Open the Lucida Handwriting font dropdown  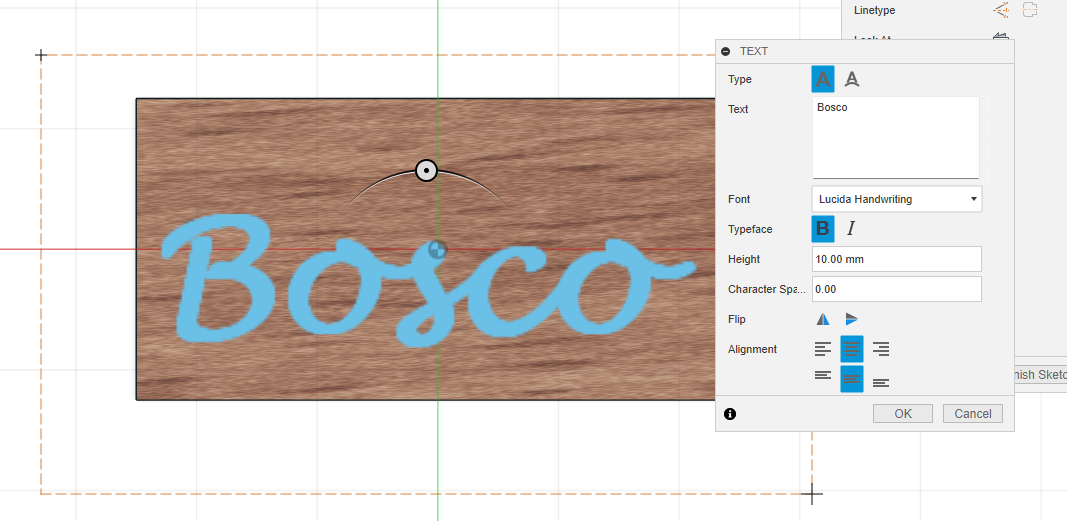click(896, 199)
